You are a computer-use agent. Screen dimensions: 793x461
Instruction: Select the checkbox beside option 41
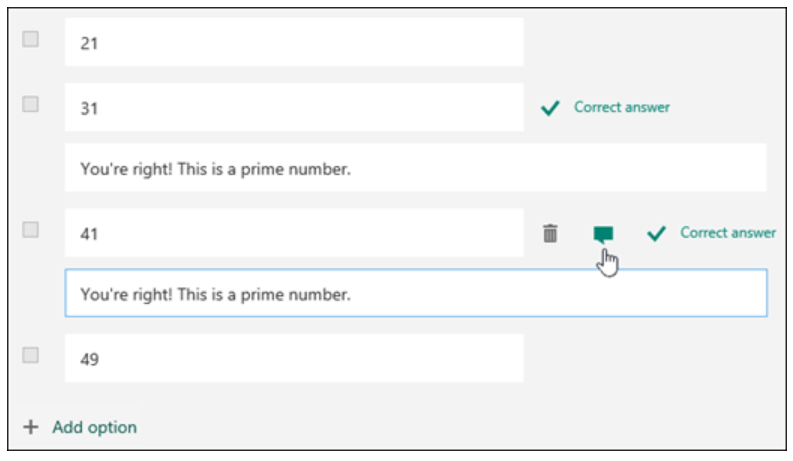click(x=30, y=229)
